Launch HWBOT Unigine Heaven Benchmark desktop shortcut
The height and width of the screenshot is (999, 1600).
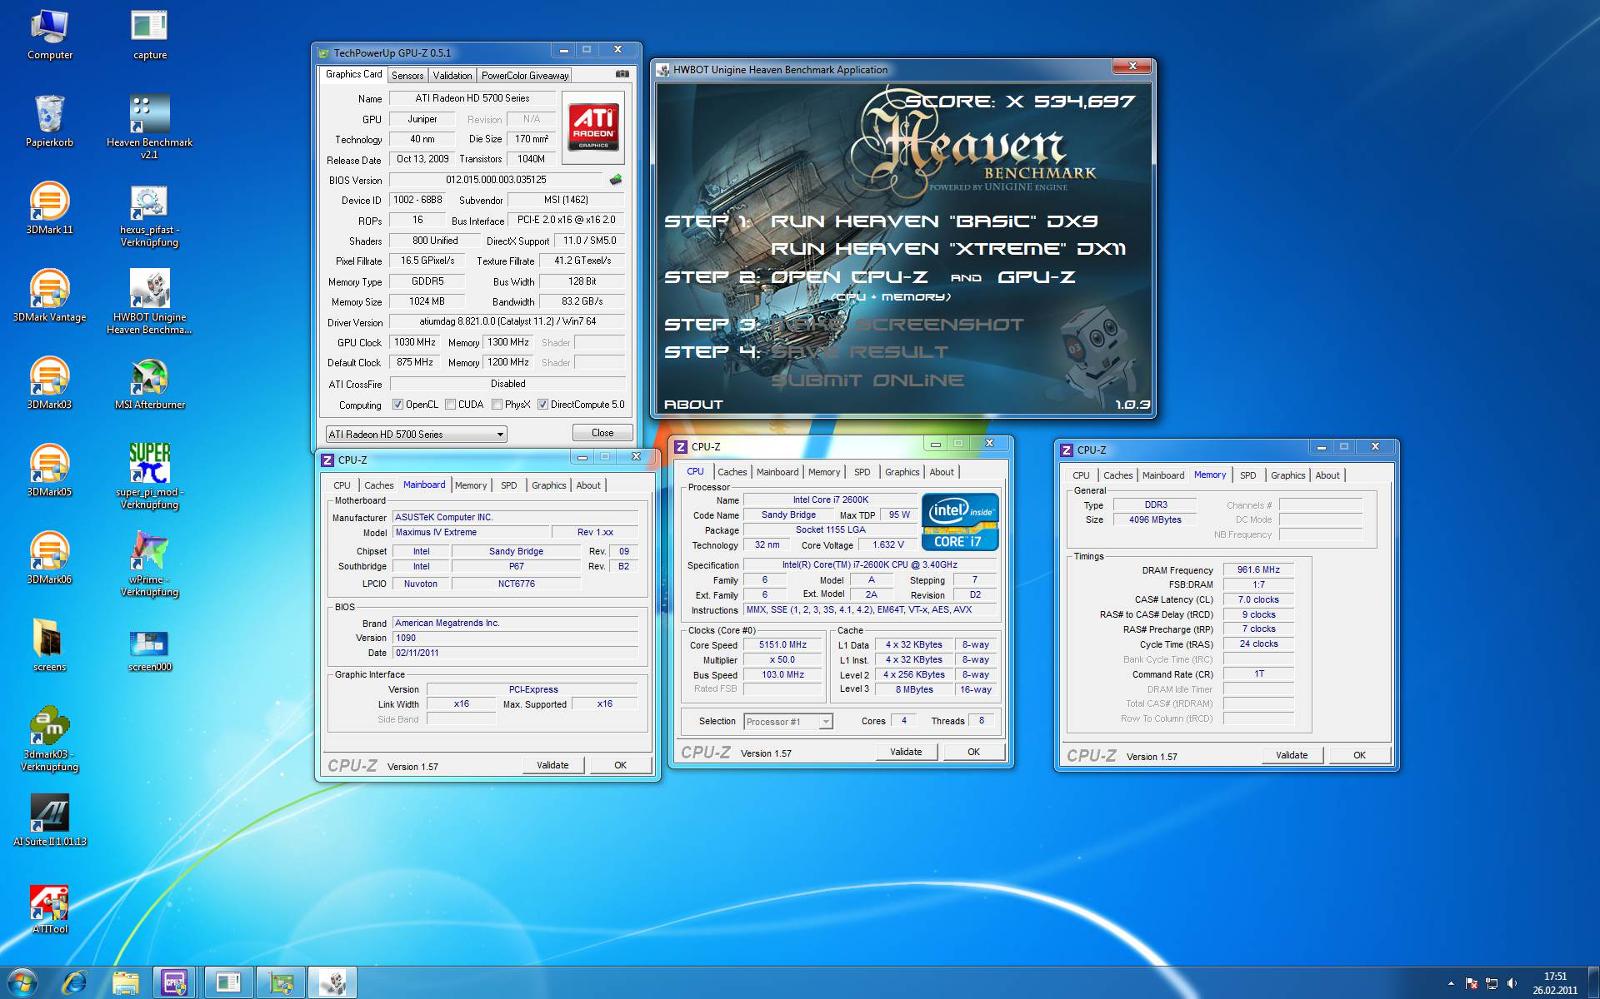click(x=149, y=302)
